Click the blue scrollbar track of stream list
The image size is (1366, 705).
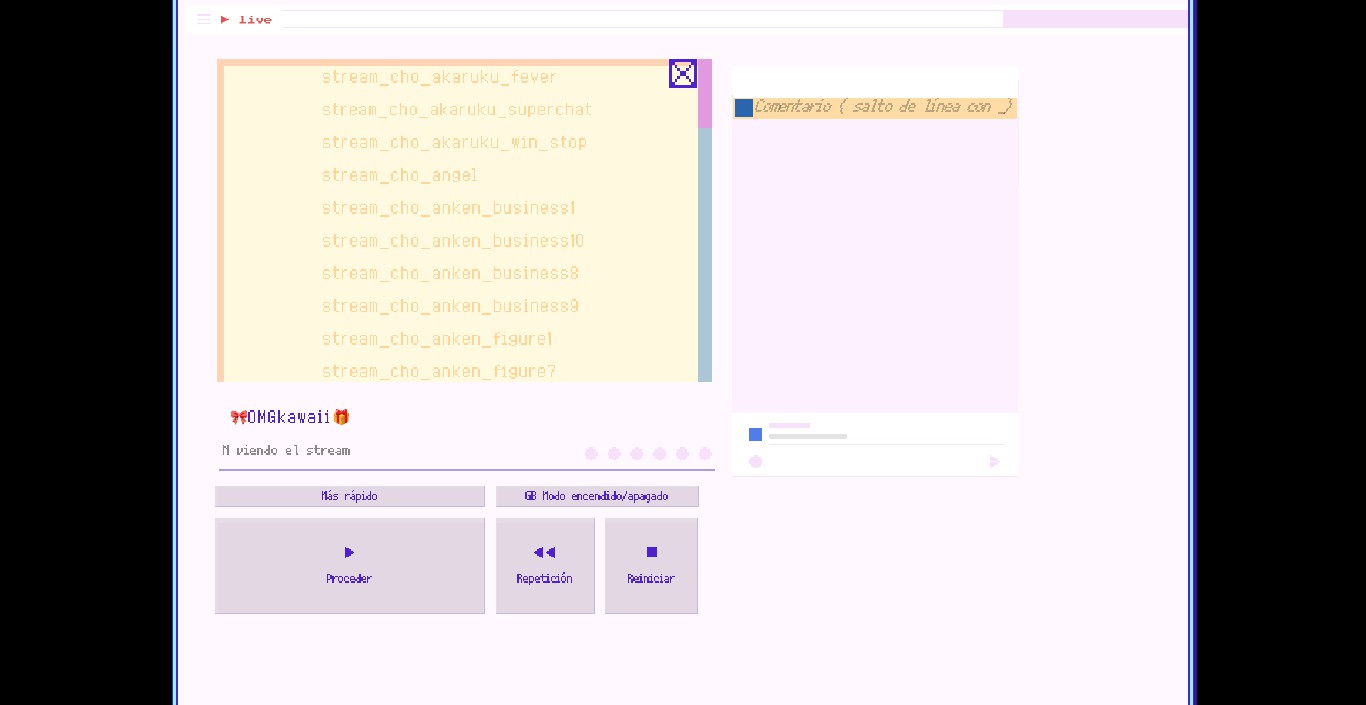tap(705, 255)
